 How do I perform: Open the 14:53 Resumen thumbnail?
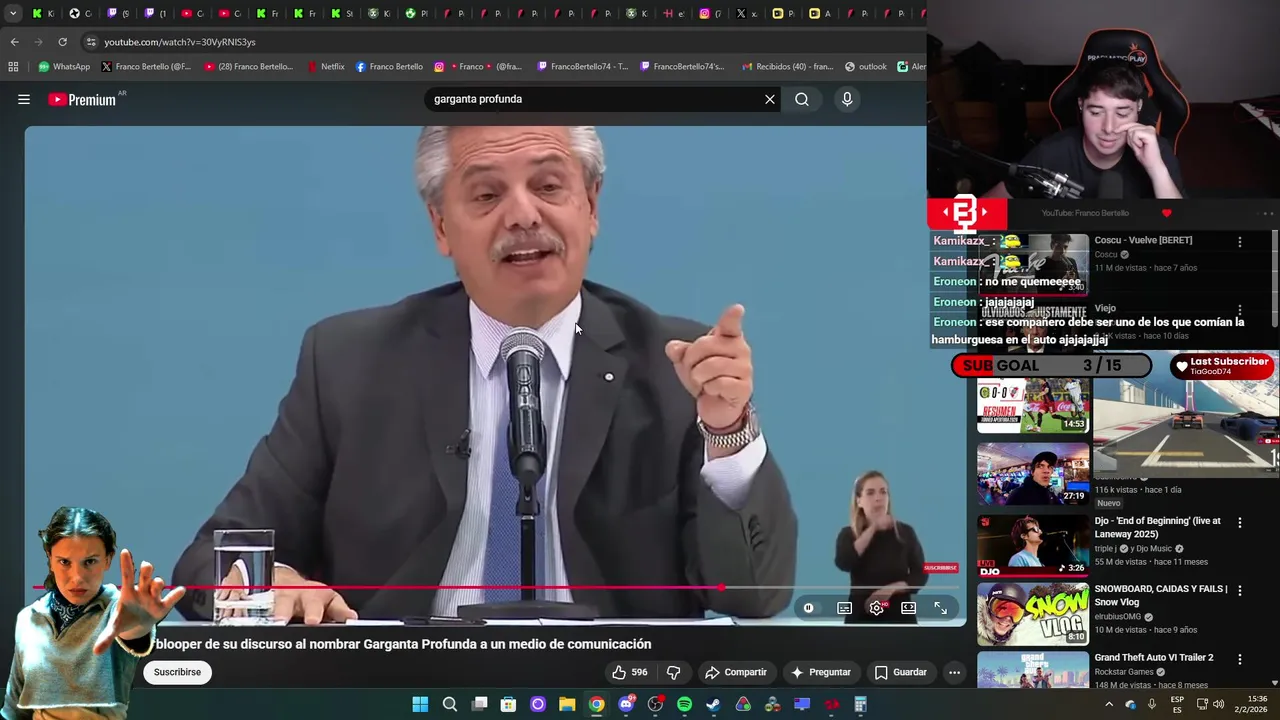coord(1033,403)
